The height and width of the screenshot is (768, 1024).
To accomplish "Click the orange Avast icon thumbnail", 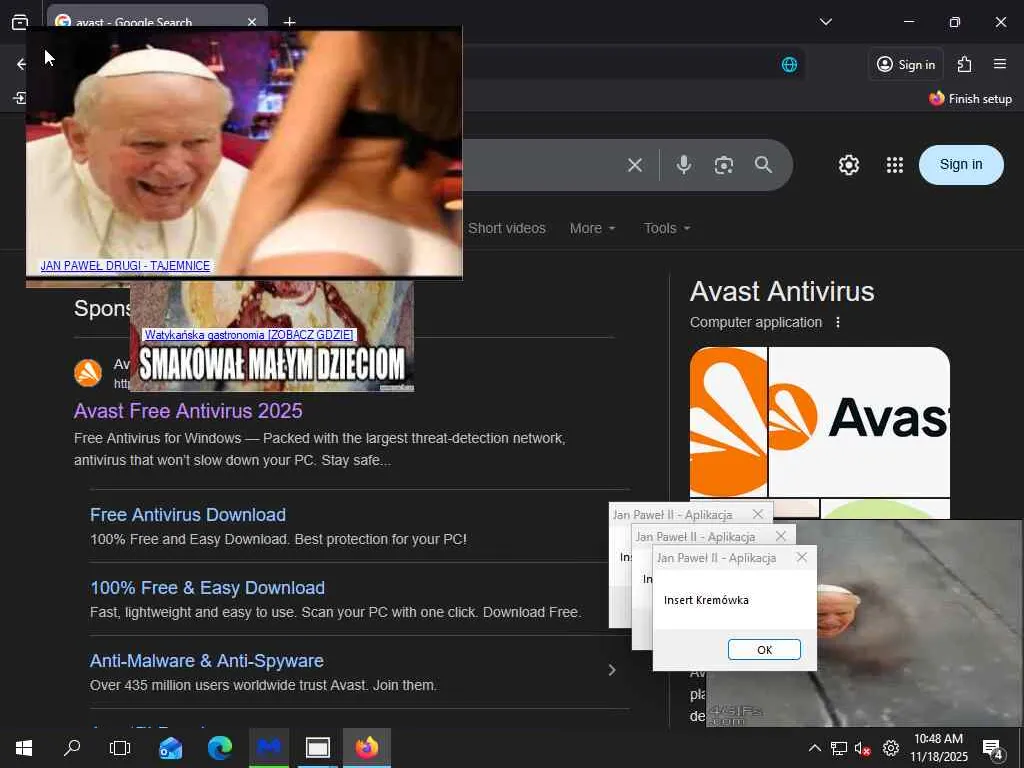I will coord(728,422).
